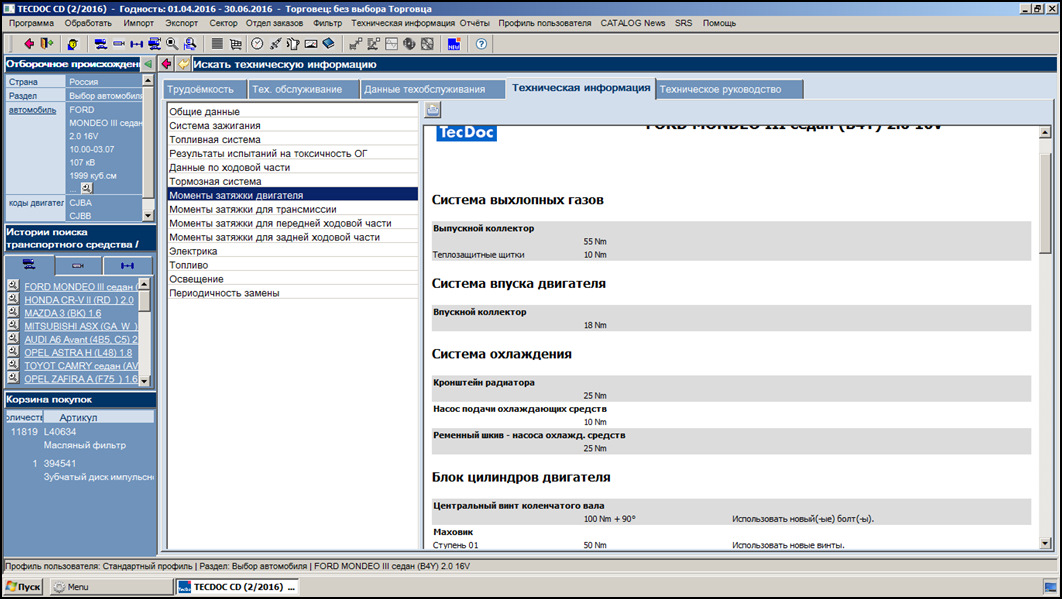Viewport: 1062px width, 599px height.
Task: Click the exit door icon in toolbar
Action: point(46,44)
